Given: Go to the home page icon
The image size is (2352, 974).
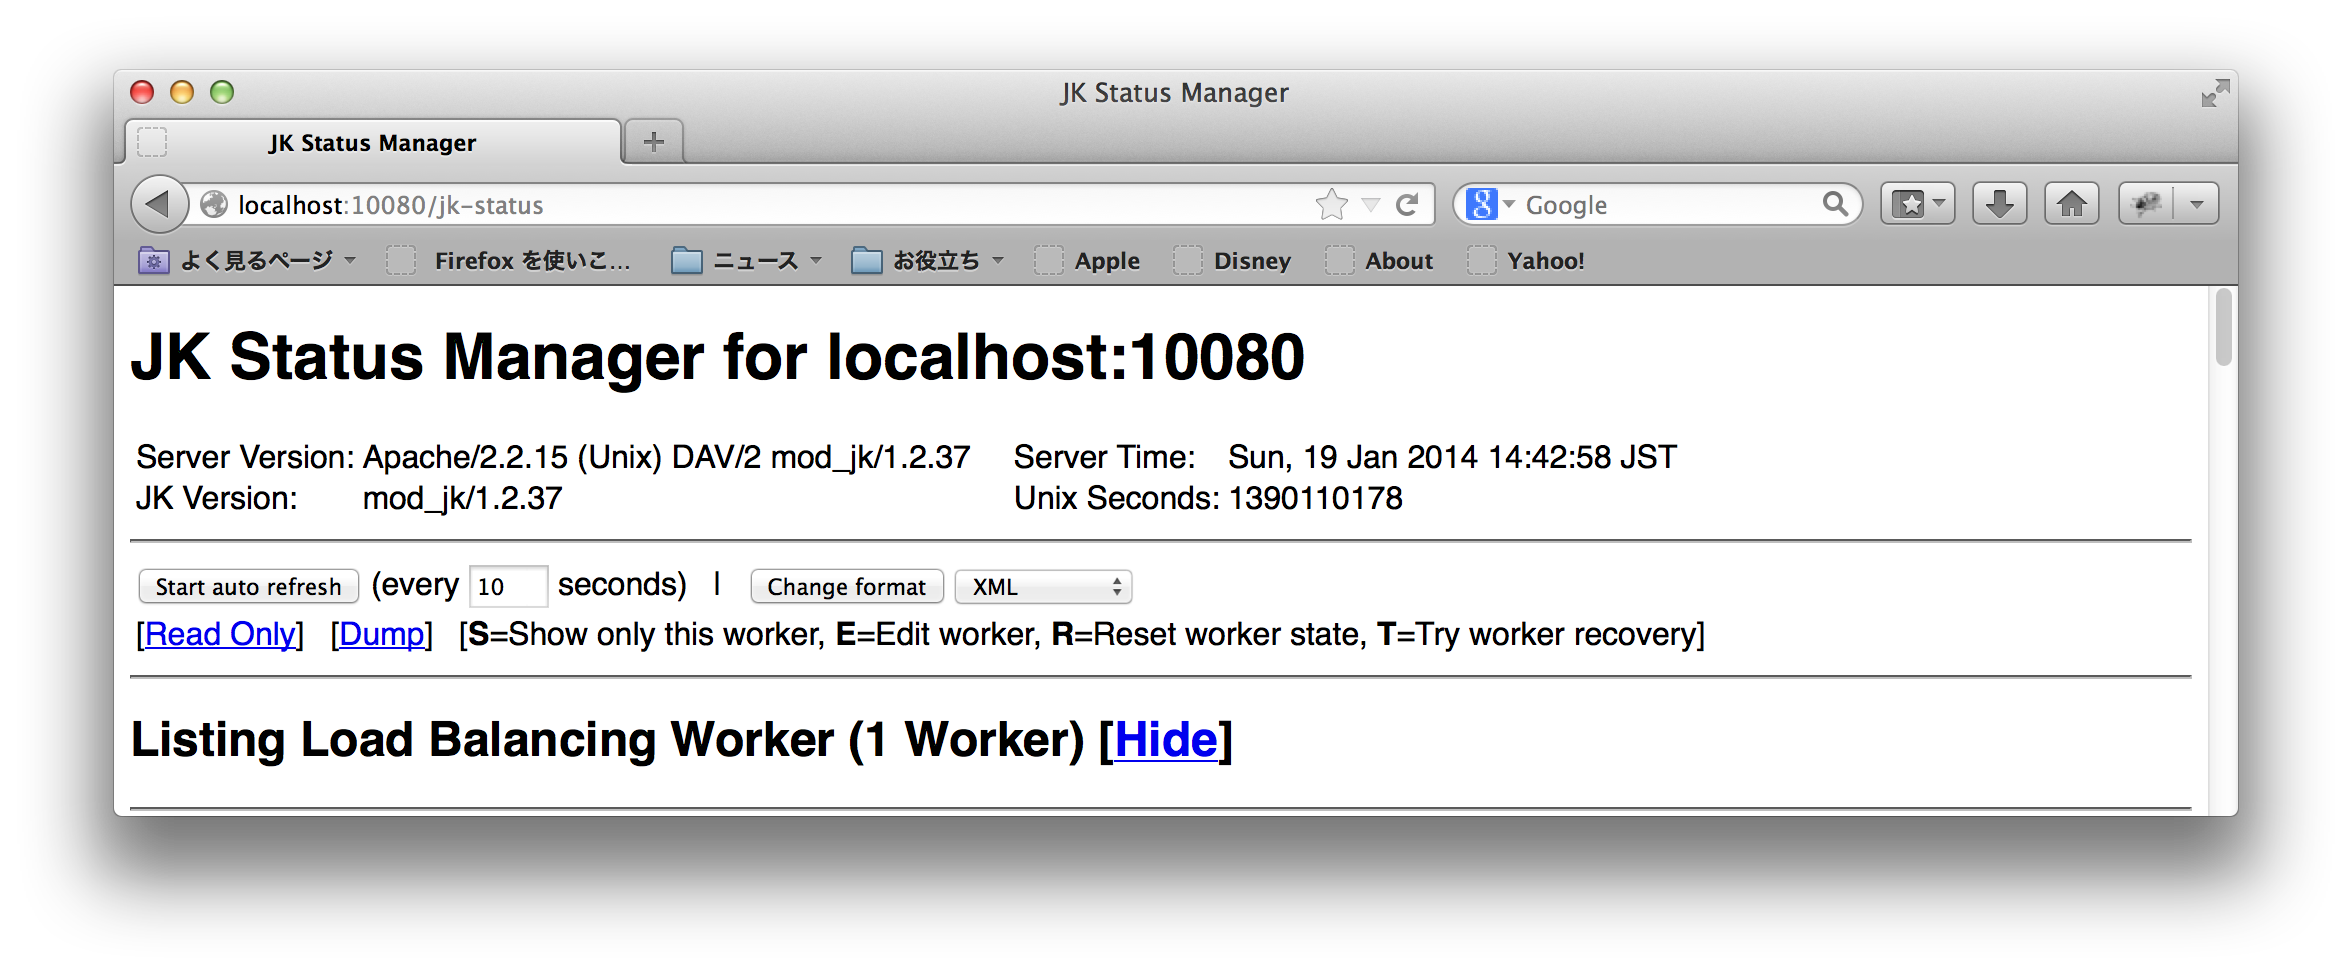Looking at the screenshot, I should [2071, 204].
